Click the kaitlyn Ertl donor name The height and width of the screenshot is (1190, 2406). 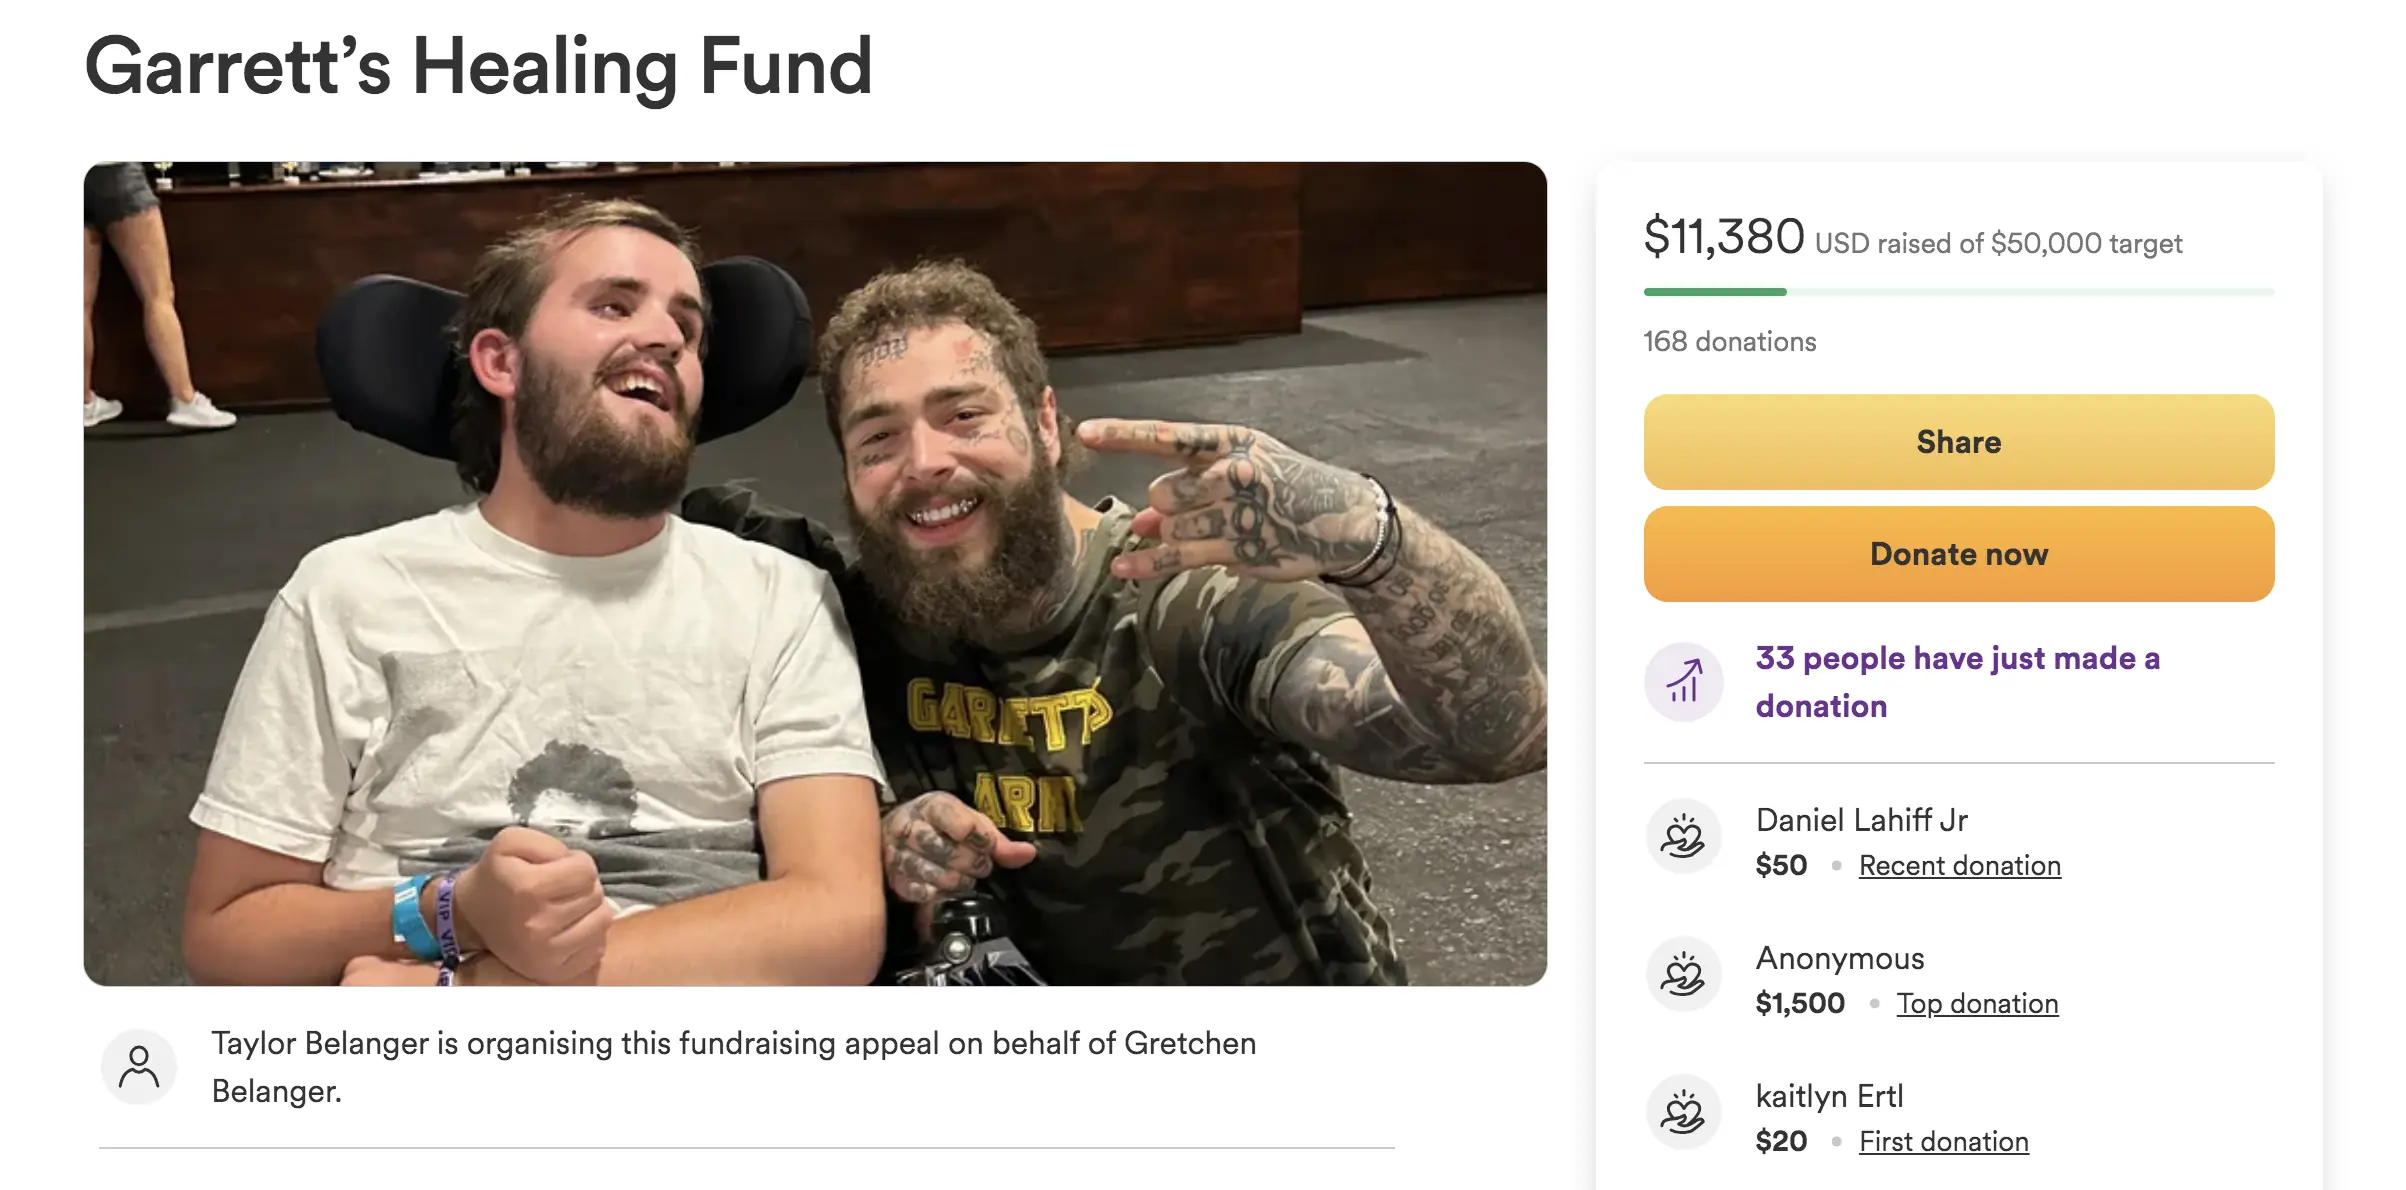(1829, 1096)
